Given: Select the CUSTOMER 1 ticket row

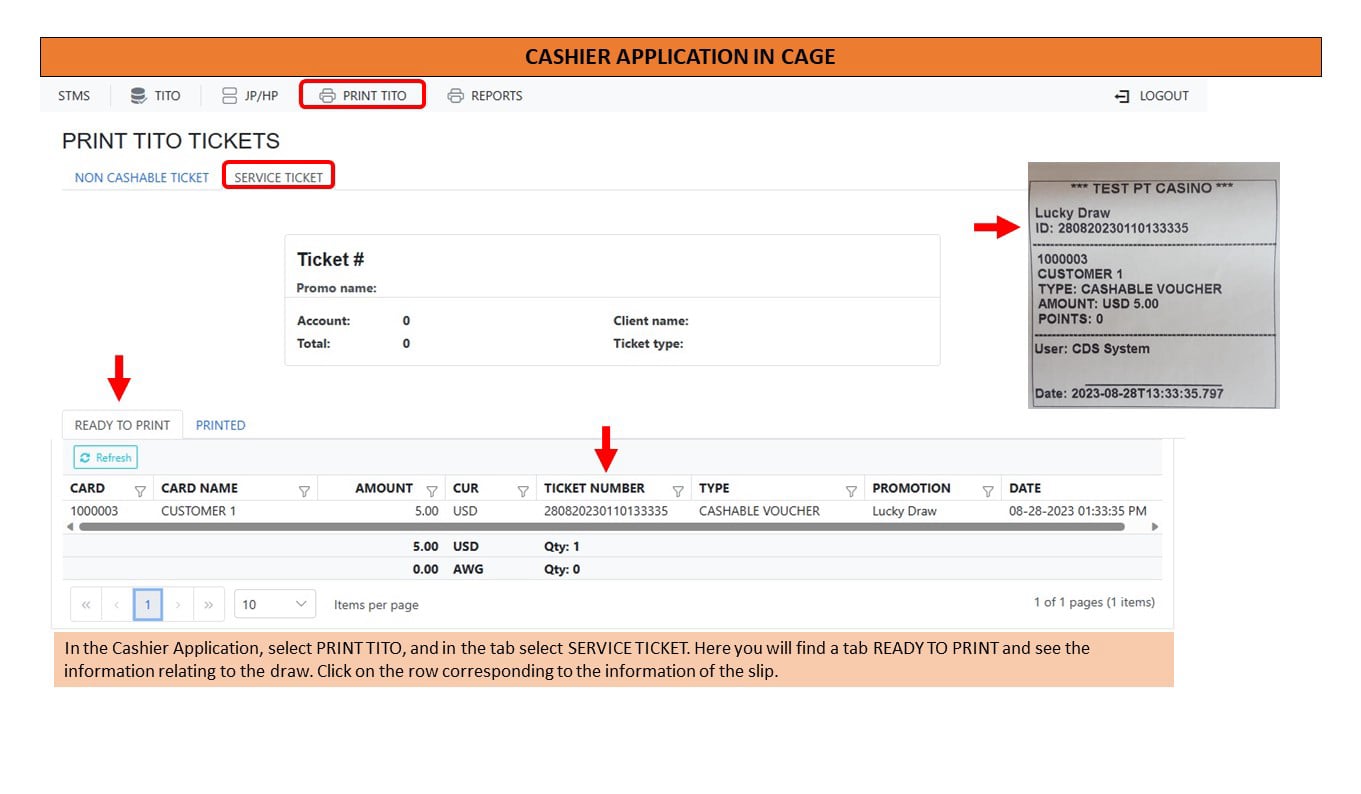Looking at the screenshot, I should [612, 511].
